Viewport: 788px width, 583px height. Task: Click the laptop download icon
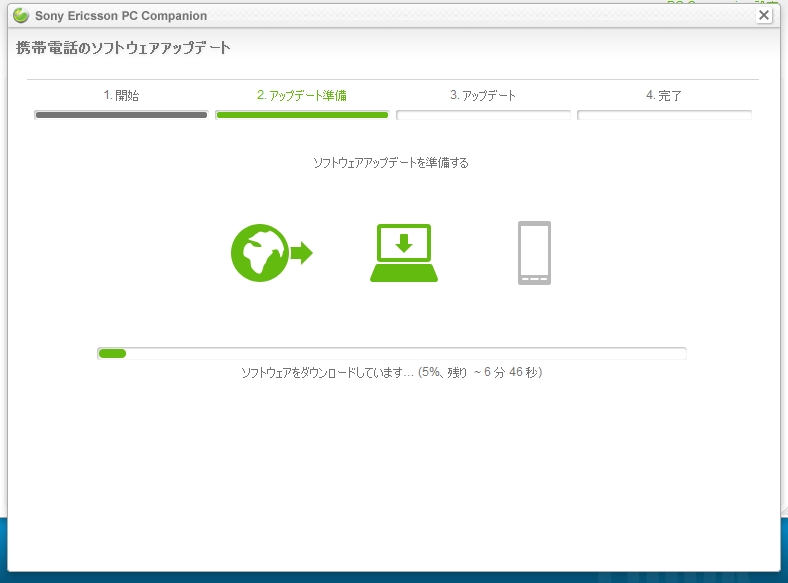pyautogui.click(x=404, y=253)
